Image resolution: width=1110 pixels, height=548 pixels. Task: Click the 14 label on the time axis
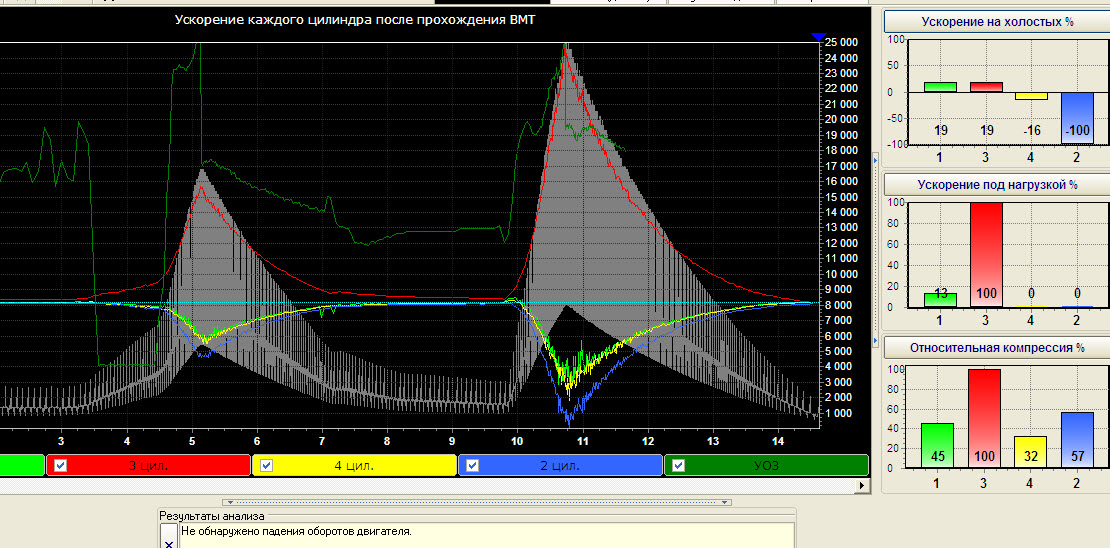(778, 441)
